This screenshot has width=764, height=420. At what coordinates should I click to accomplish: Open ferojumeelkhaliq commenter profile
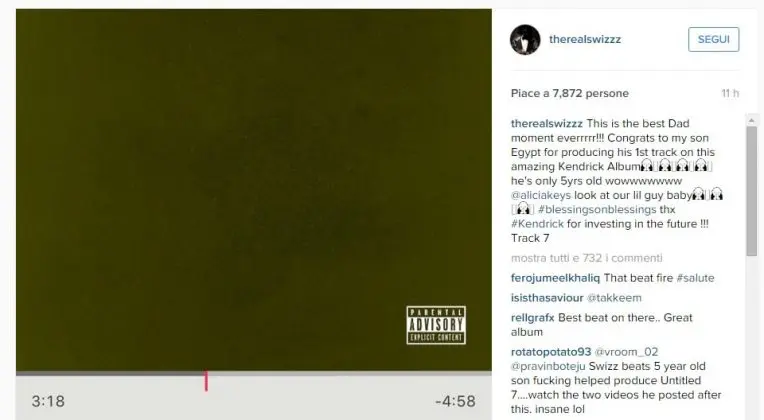[x=555, y=278]
